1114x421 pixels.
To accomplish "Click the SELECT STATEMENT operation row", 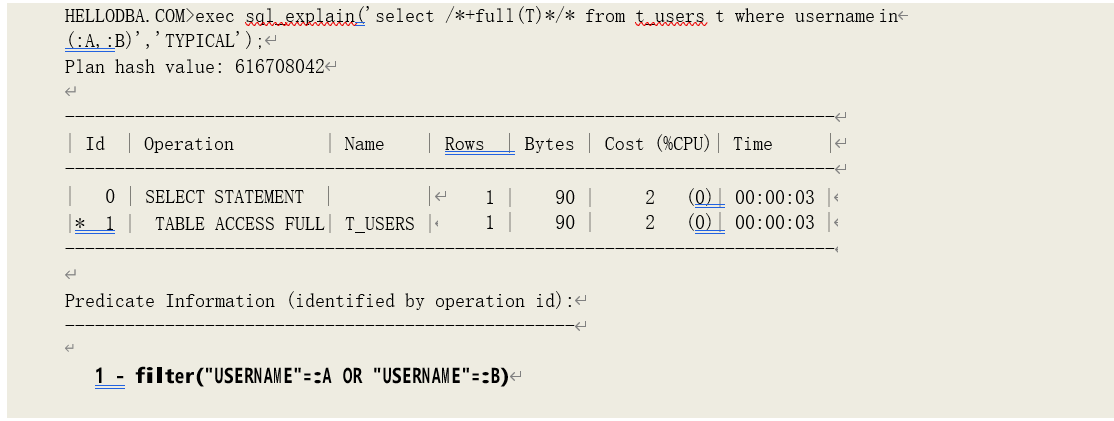I will tap(223, 197).
